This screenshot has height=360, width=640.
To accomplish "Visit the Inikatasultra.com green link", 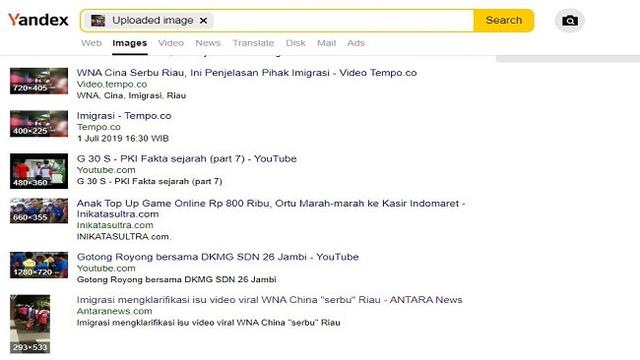I will pyautogui.click(x=115, y=225).
